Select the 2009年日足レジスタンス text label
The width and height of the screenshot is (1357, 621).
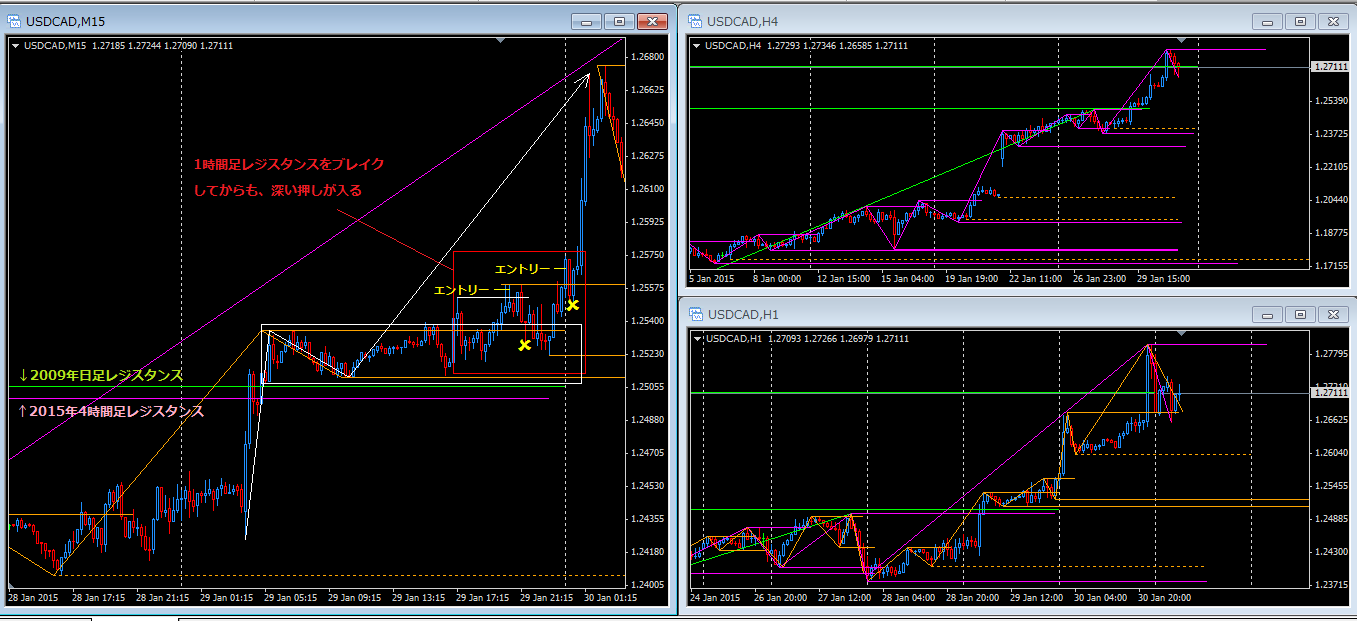[x=101, y=375]
